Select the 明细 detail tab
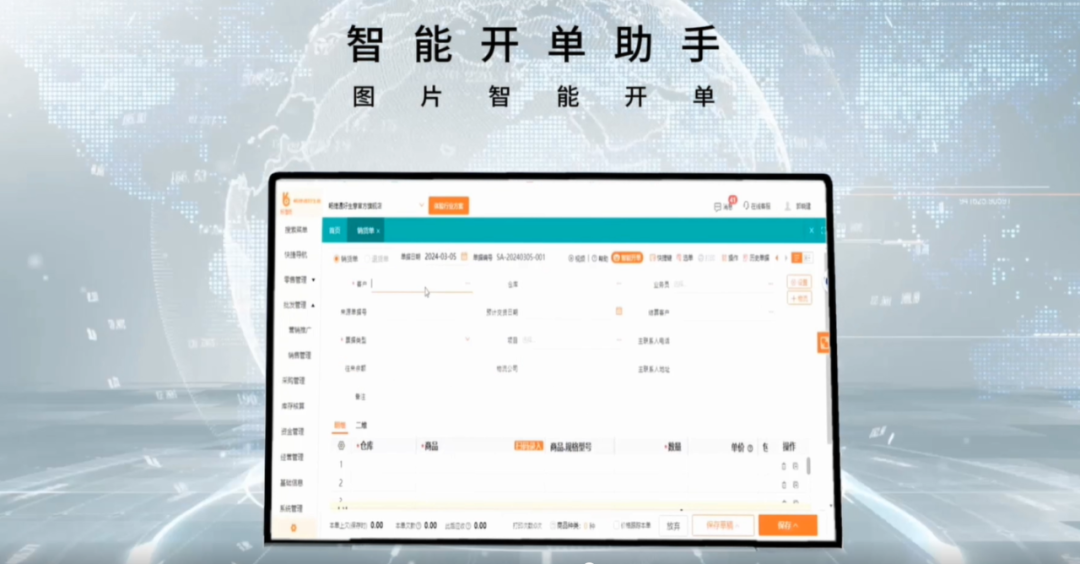 click(x=340, y=425)
